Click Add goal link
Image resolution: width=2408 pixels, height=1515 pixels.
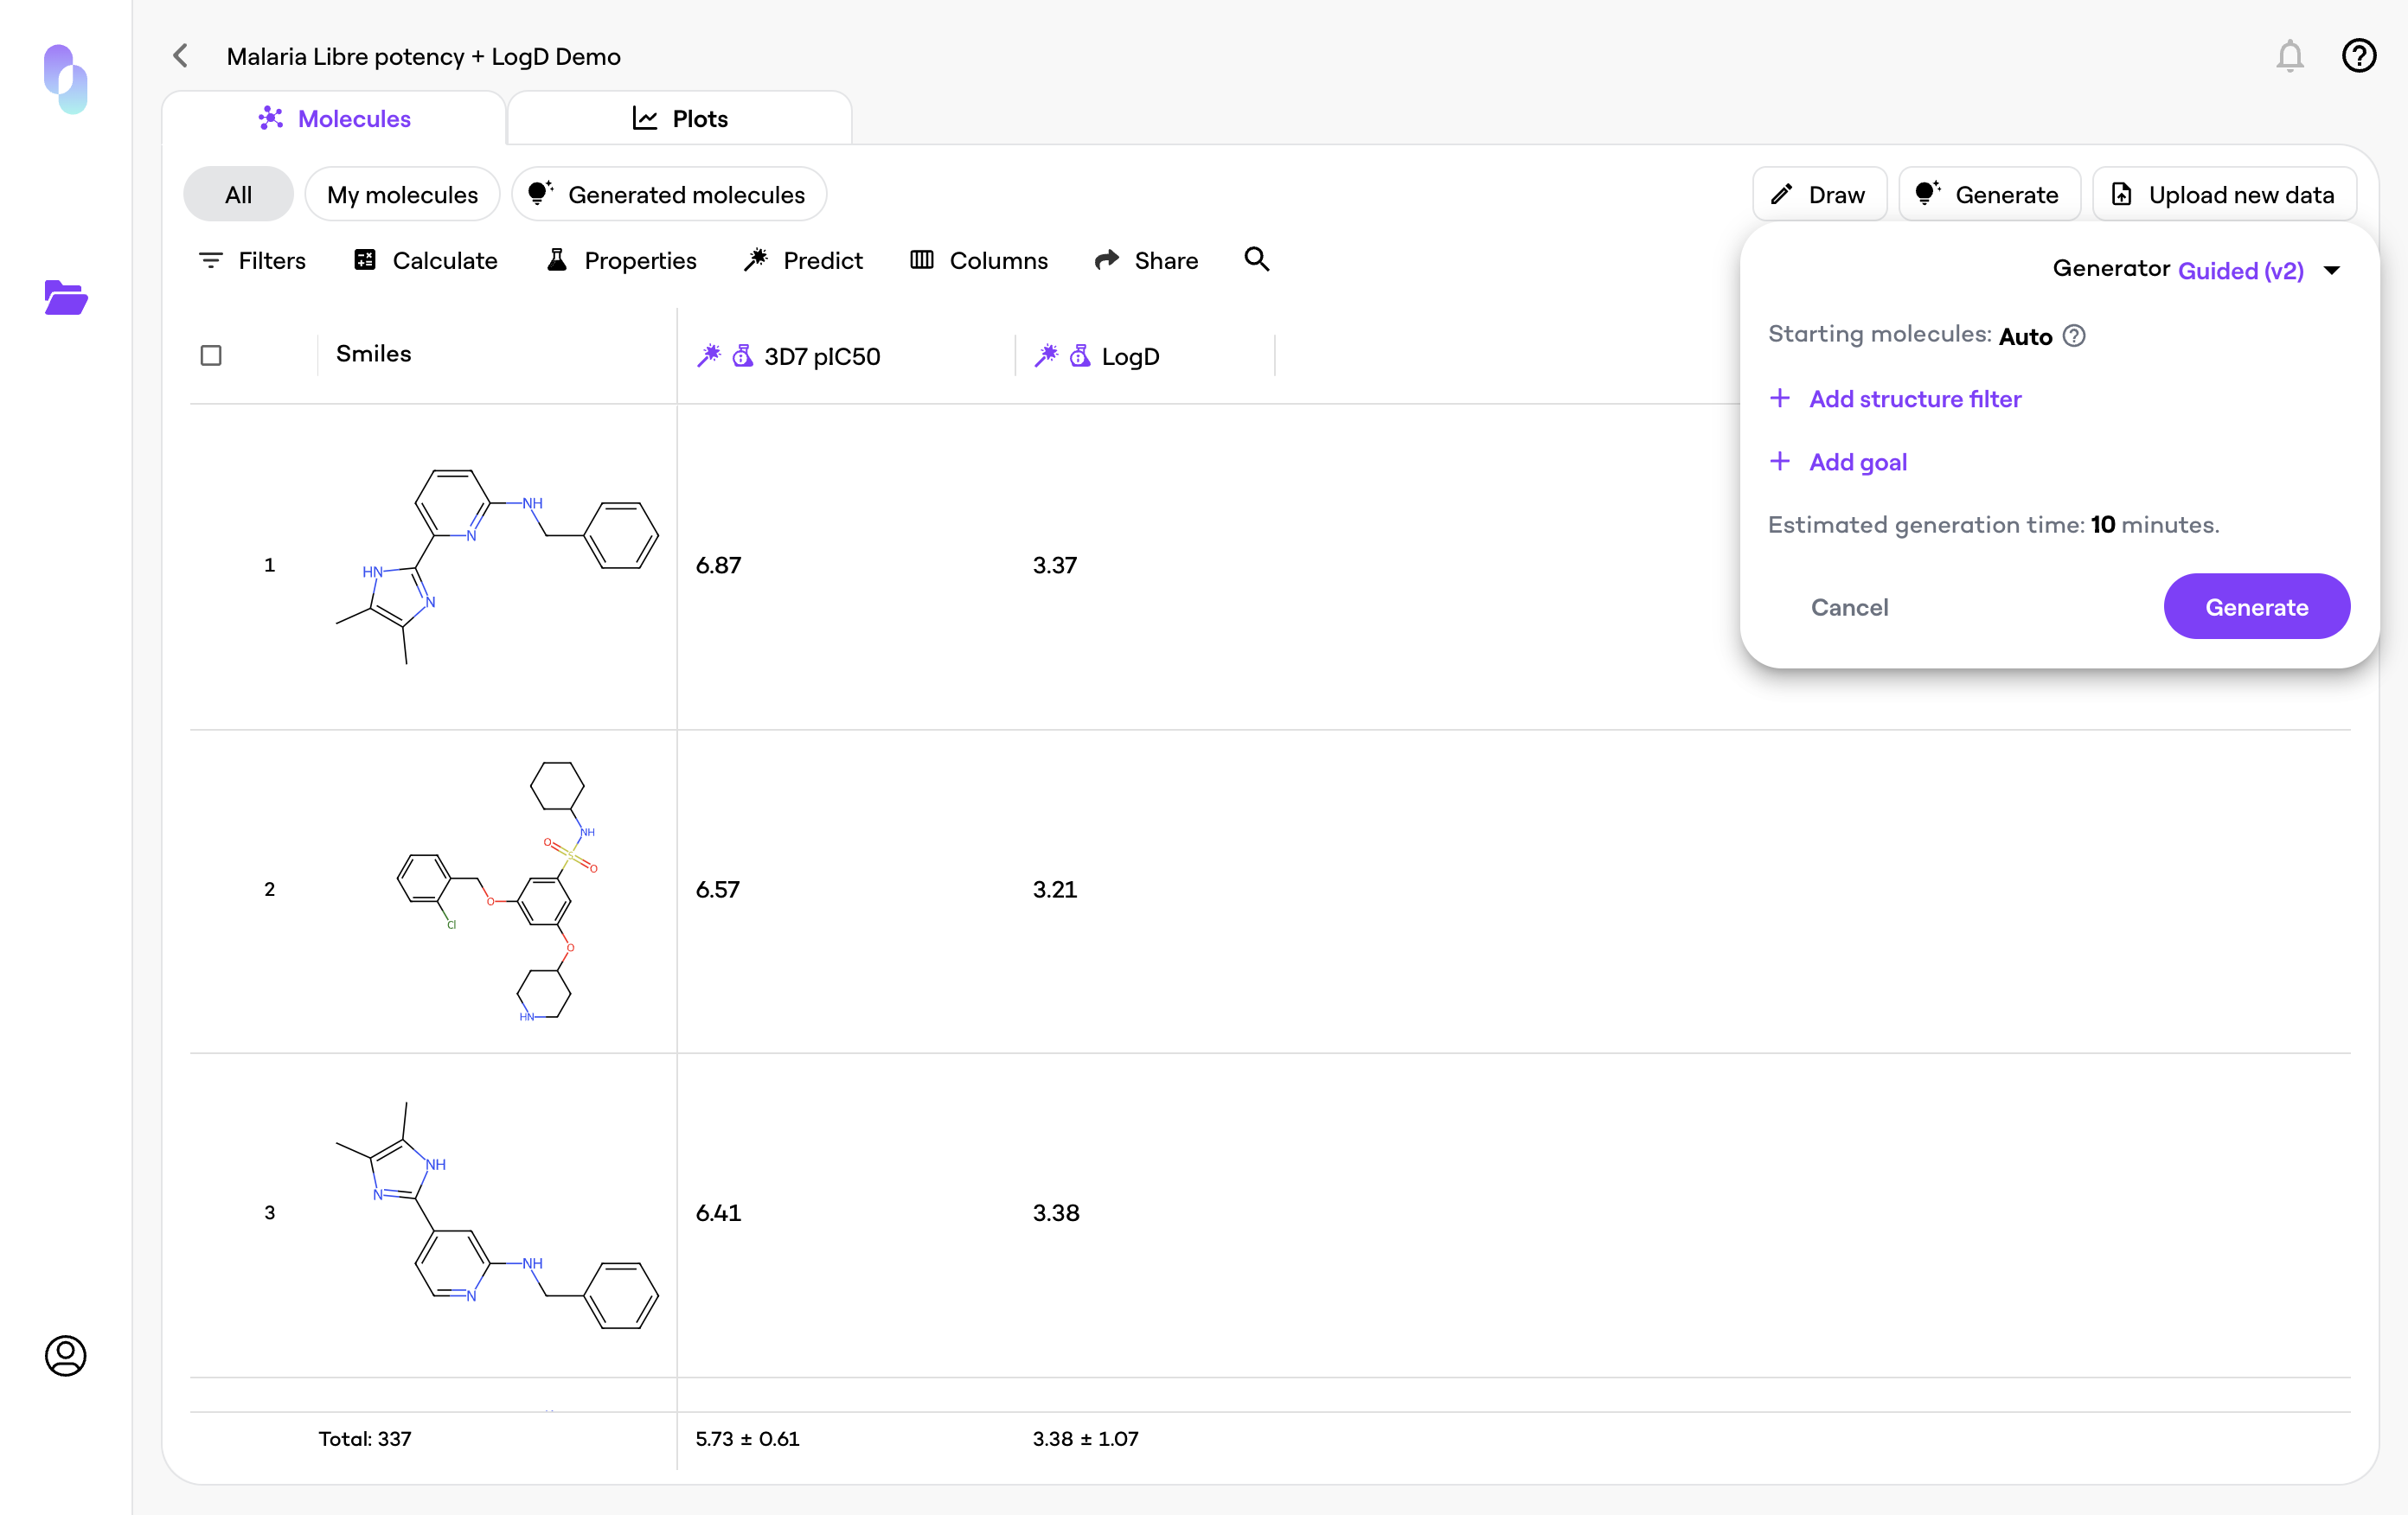(x=1857, y=462)
